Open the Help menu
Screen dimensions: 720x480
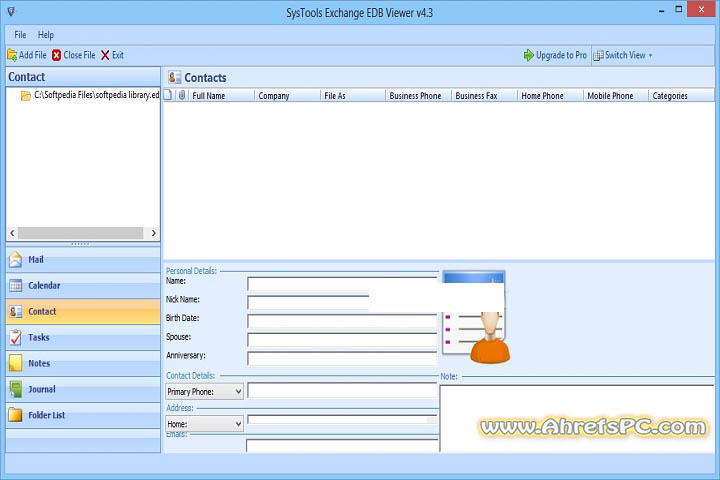pyautogui.click(x=45, y=35)
